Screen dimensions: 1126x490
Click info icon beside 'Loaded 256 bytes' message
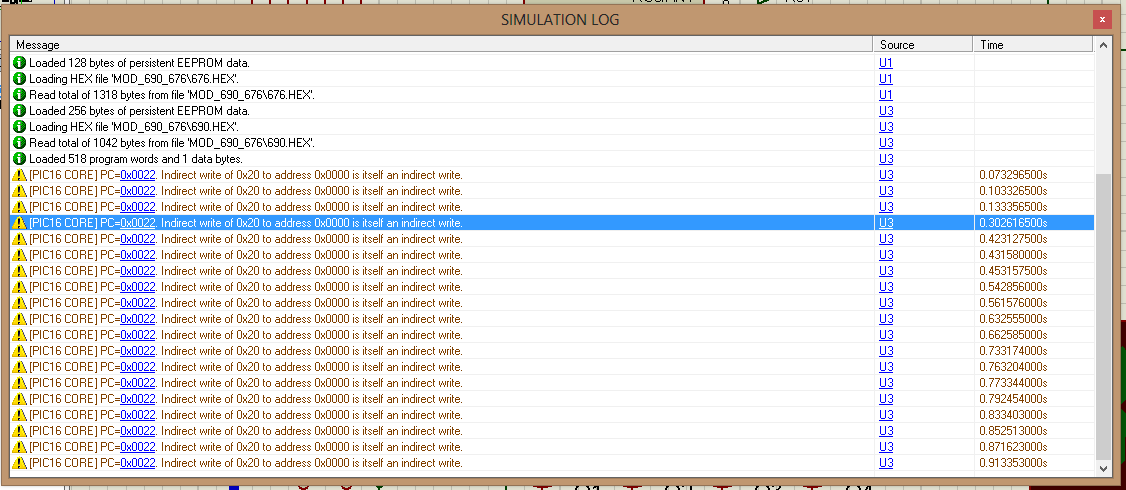point(19,111)
